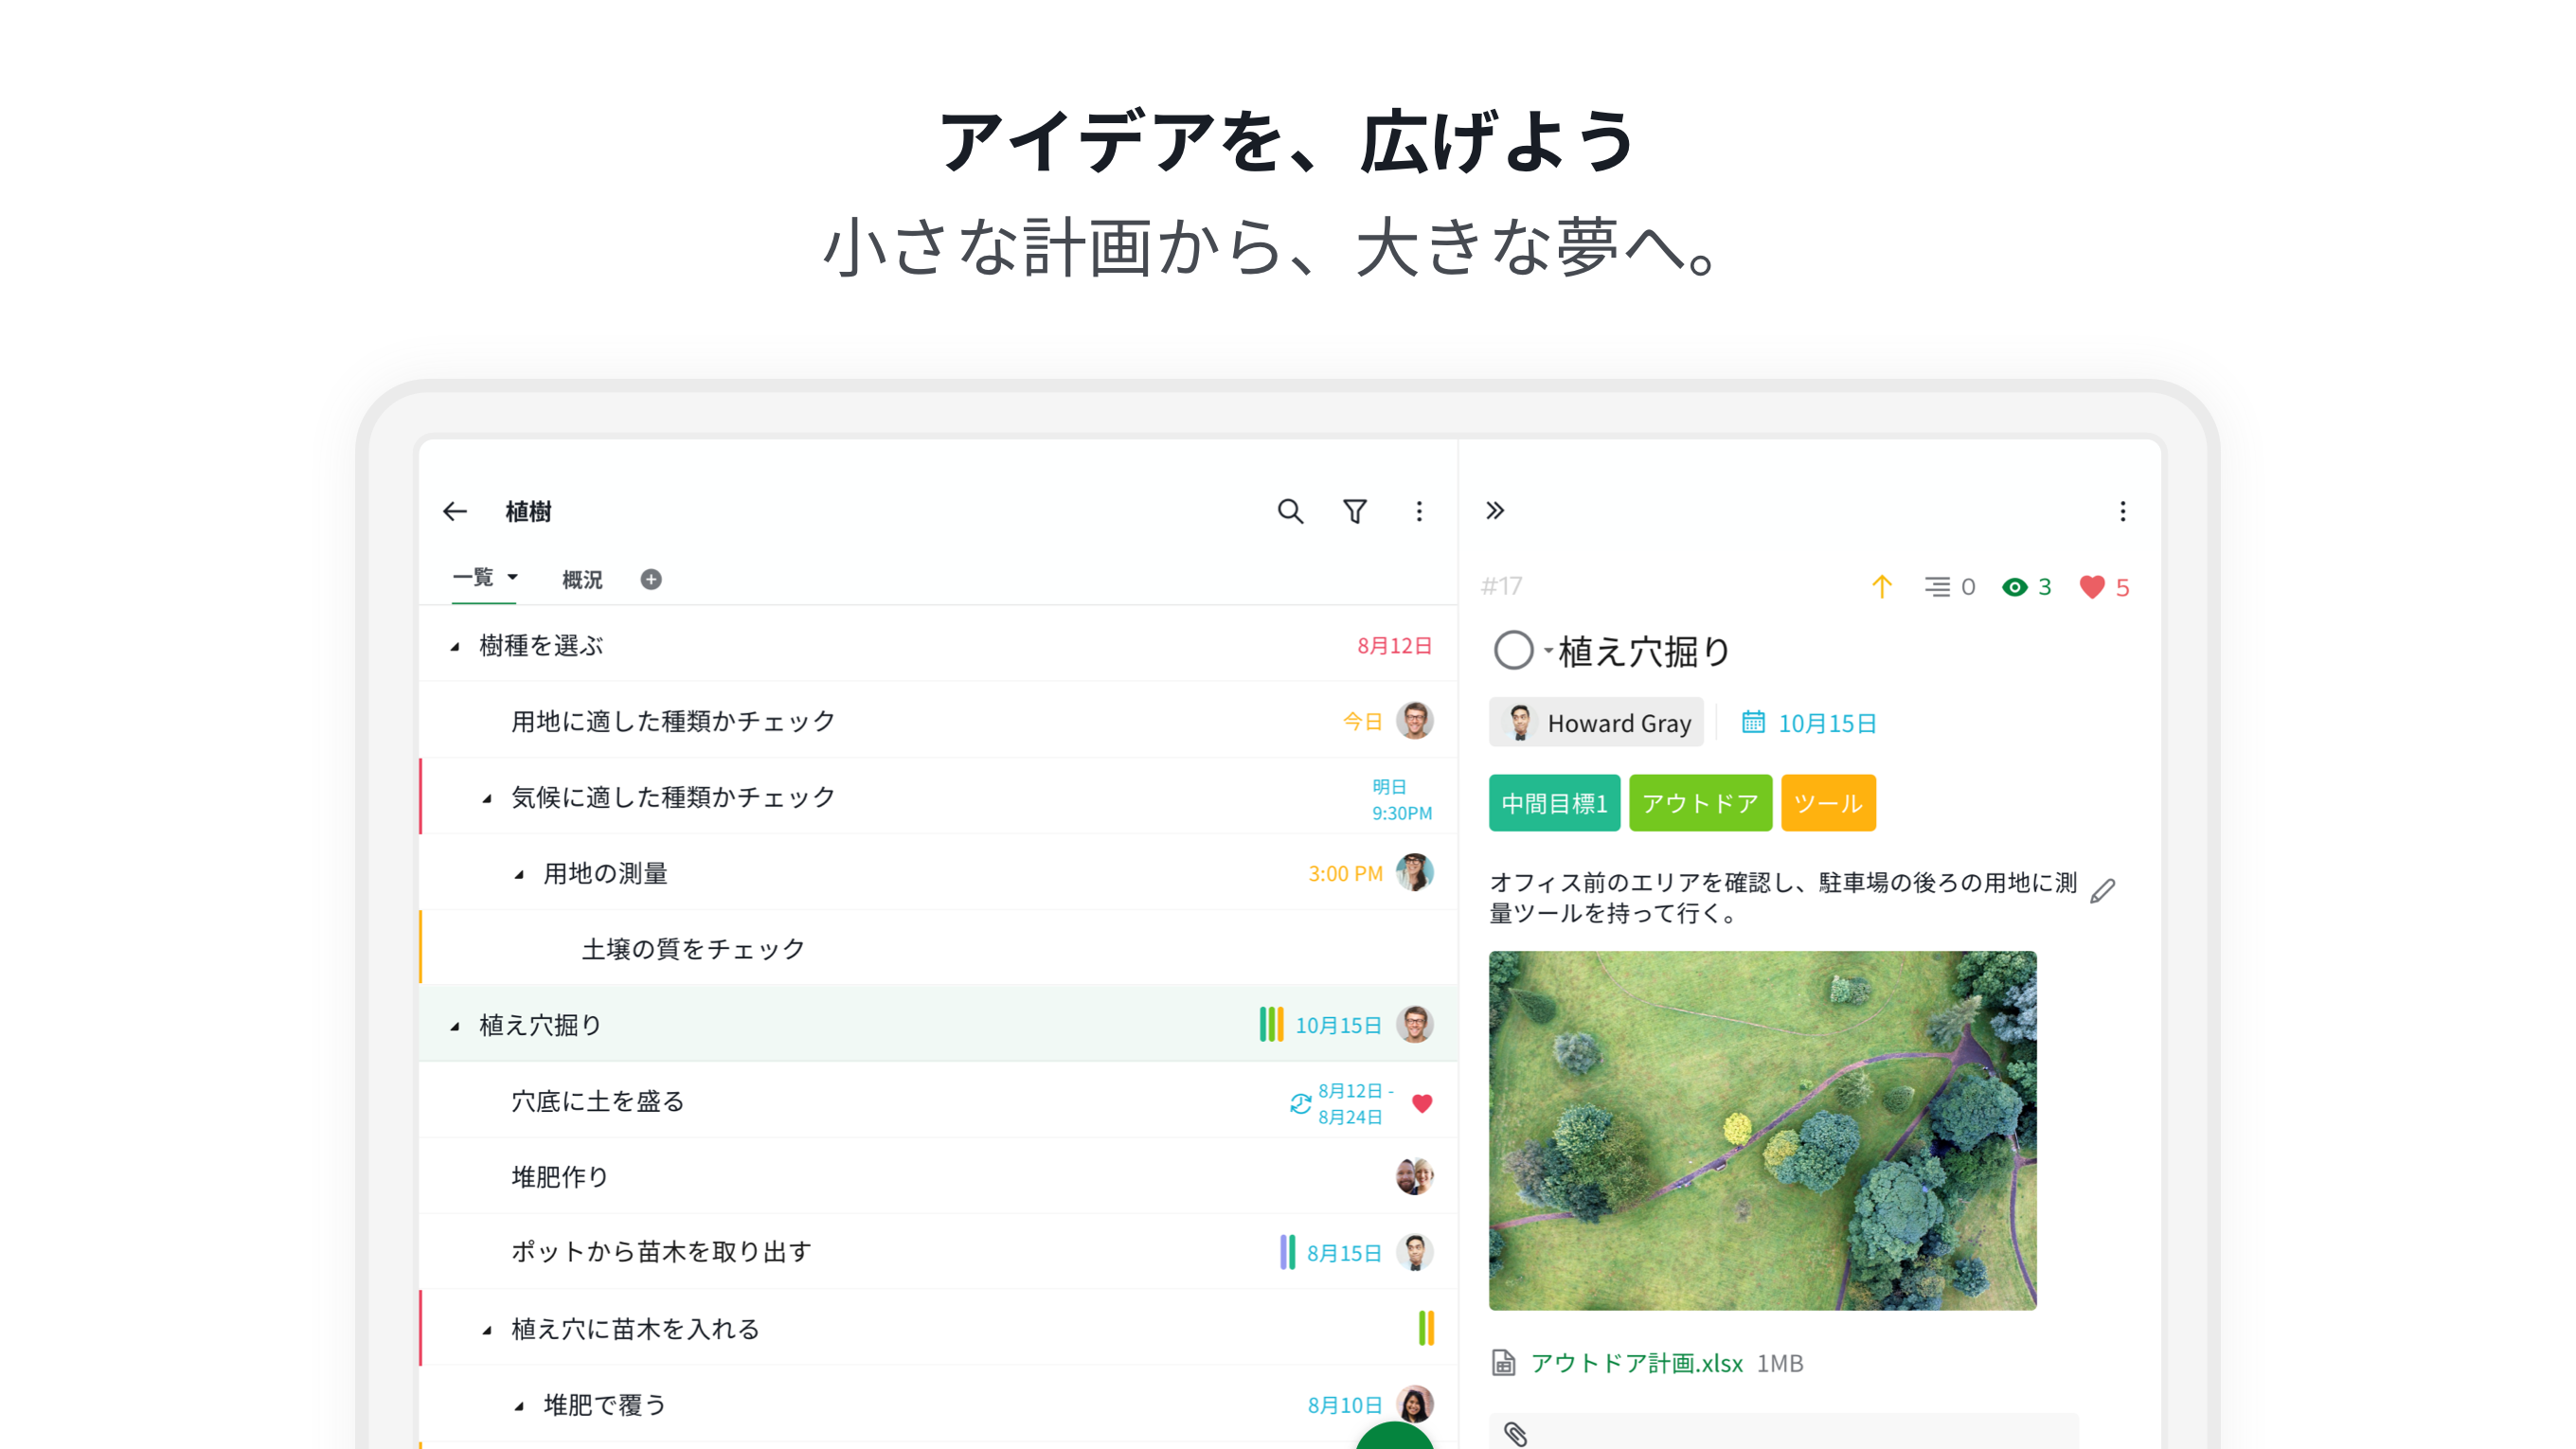Click the tag color bars on ポットから苗木を取り出す

[x=1287, y=1252]
